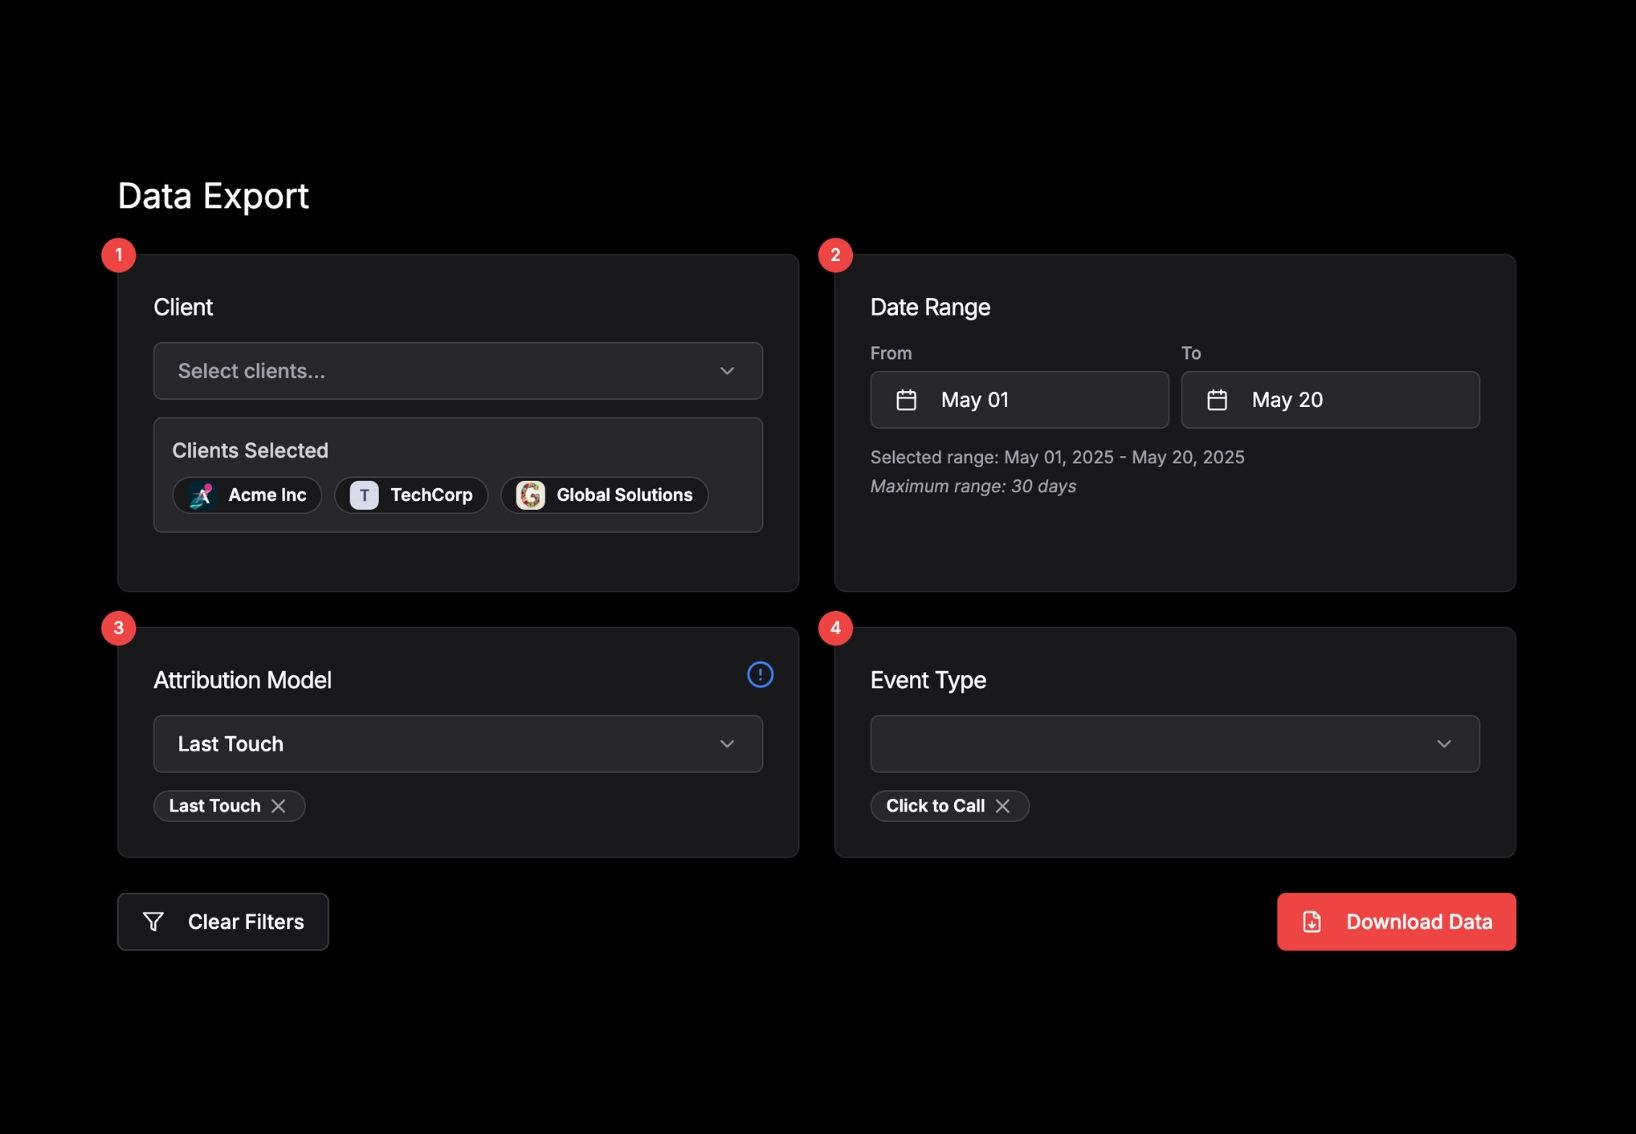Open the Select clients dropdown

(x=458, y=371)
